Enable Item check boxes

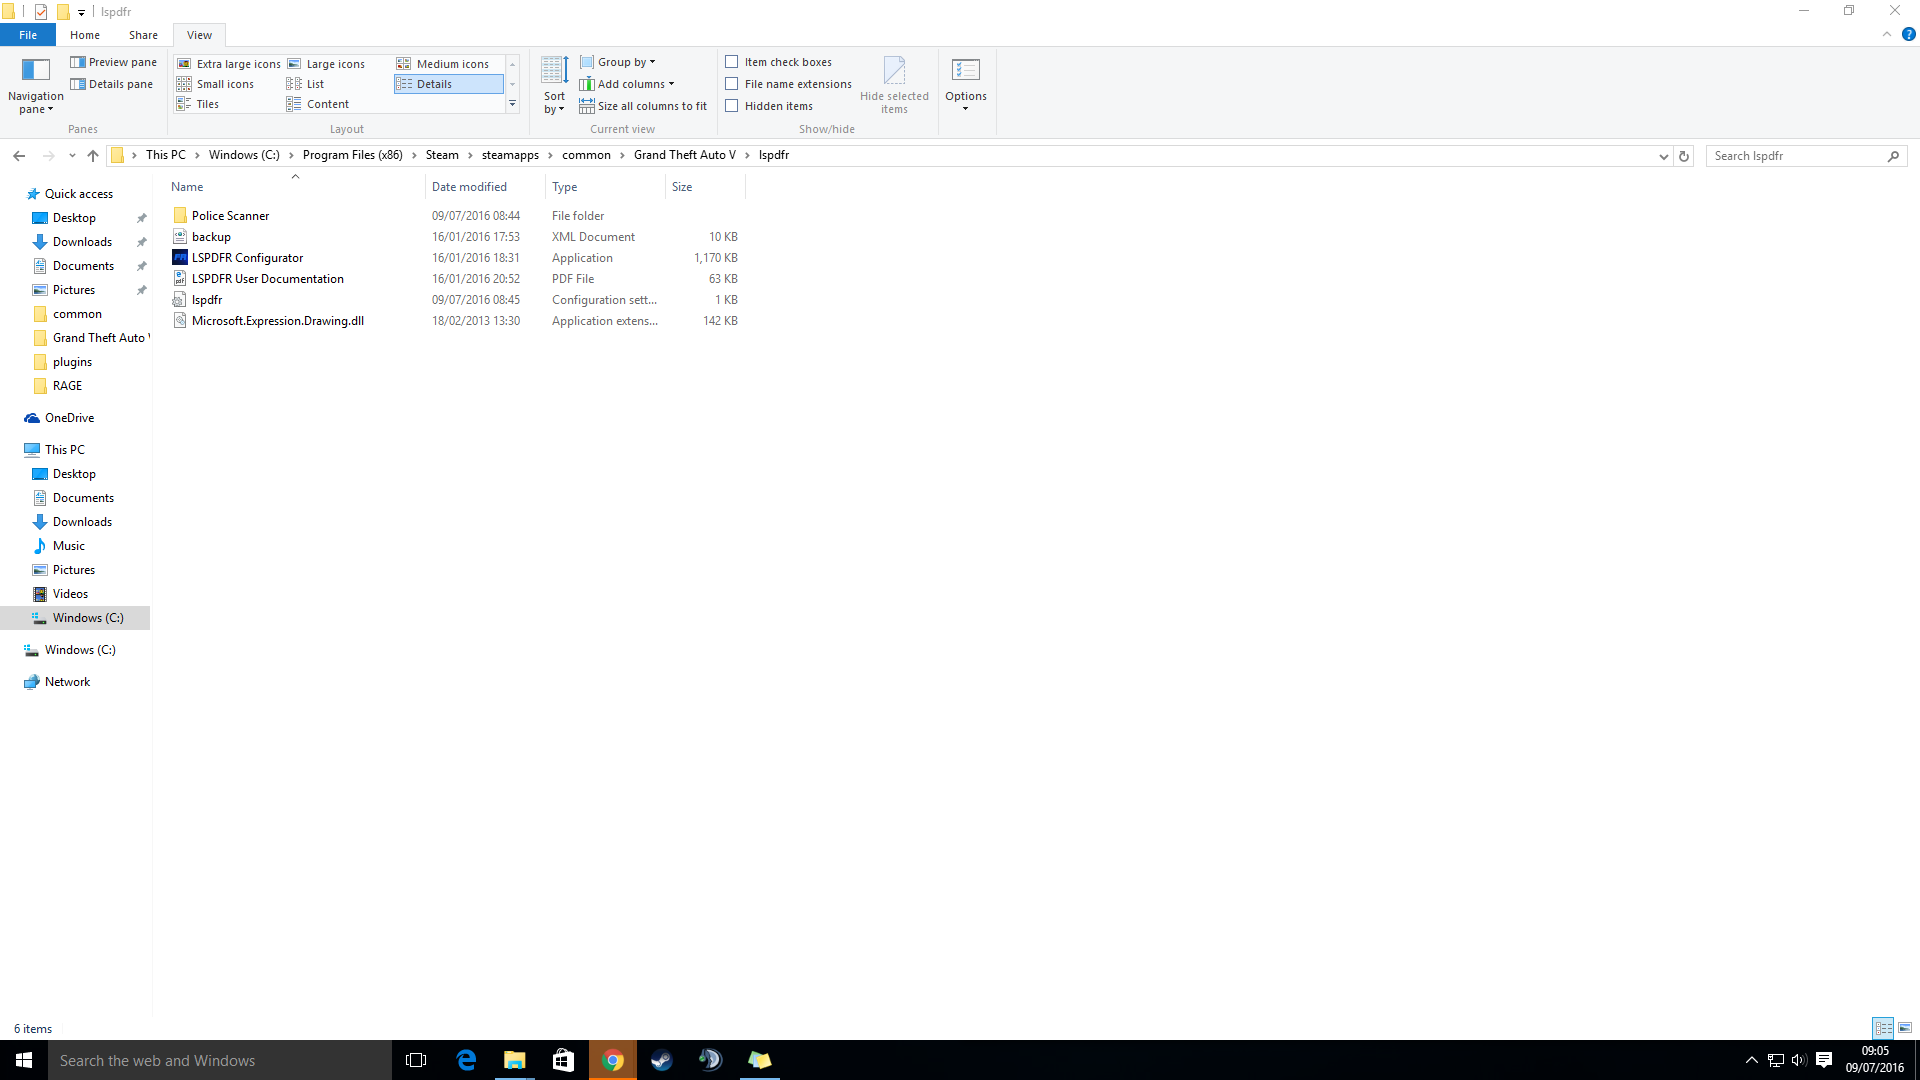(732, 62)
